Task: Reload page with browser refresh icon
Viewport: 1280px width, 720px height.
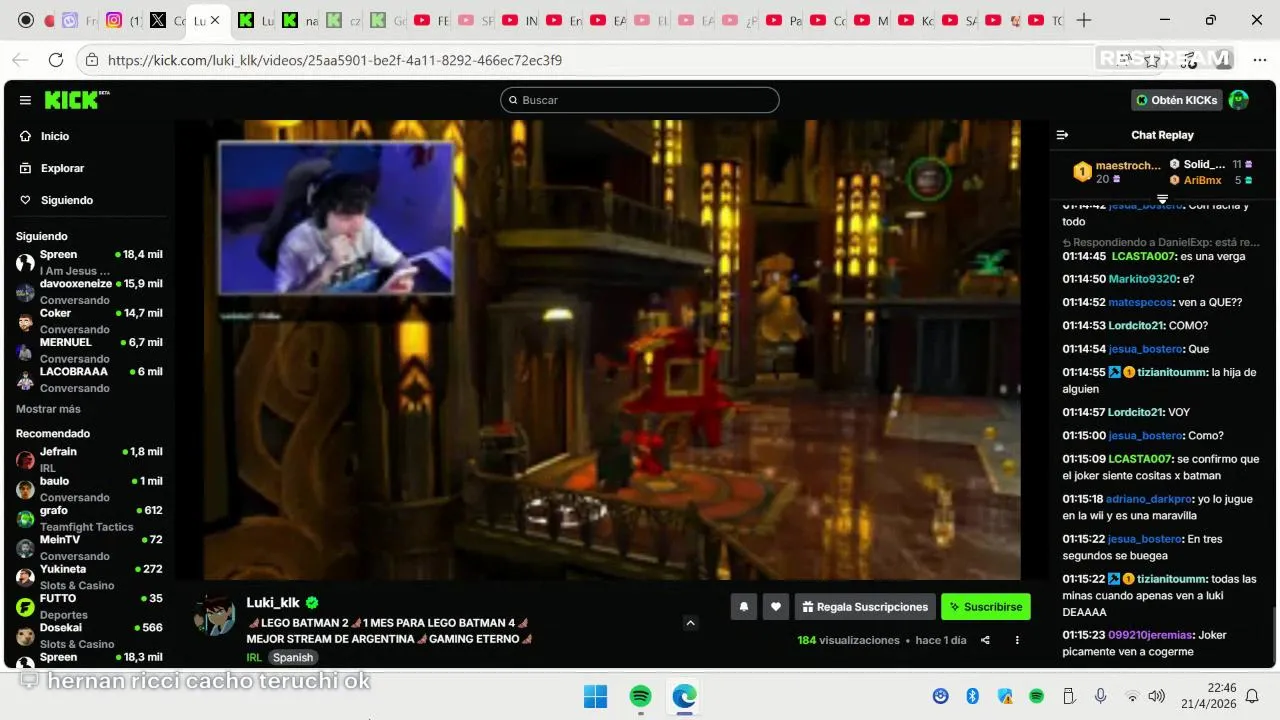Action: (x=56, y=60)
